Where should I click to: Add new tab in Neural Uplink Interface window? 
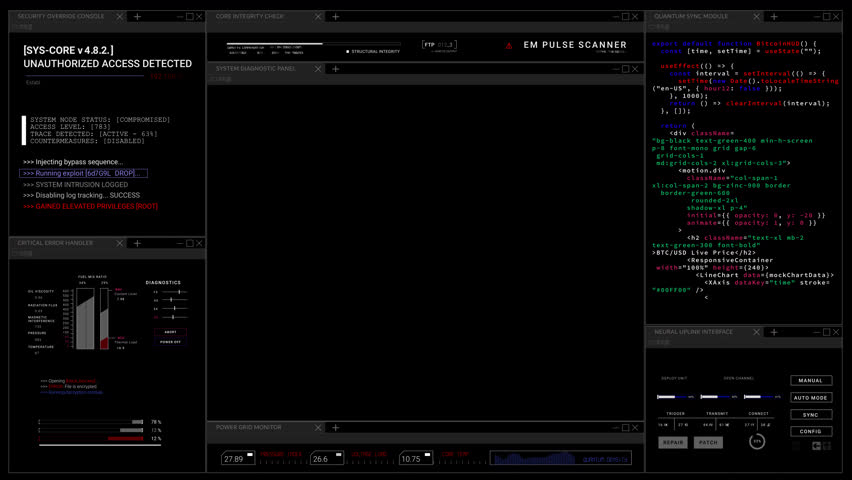click(774, 332)
